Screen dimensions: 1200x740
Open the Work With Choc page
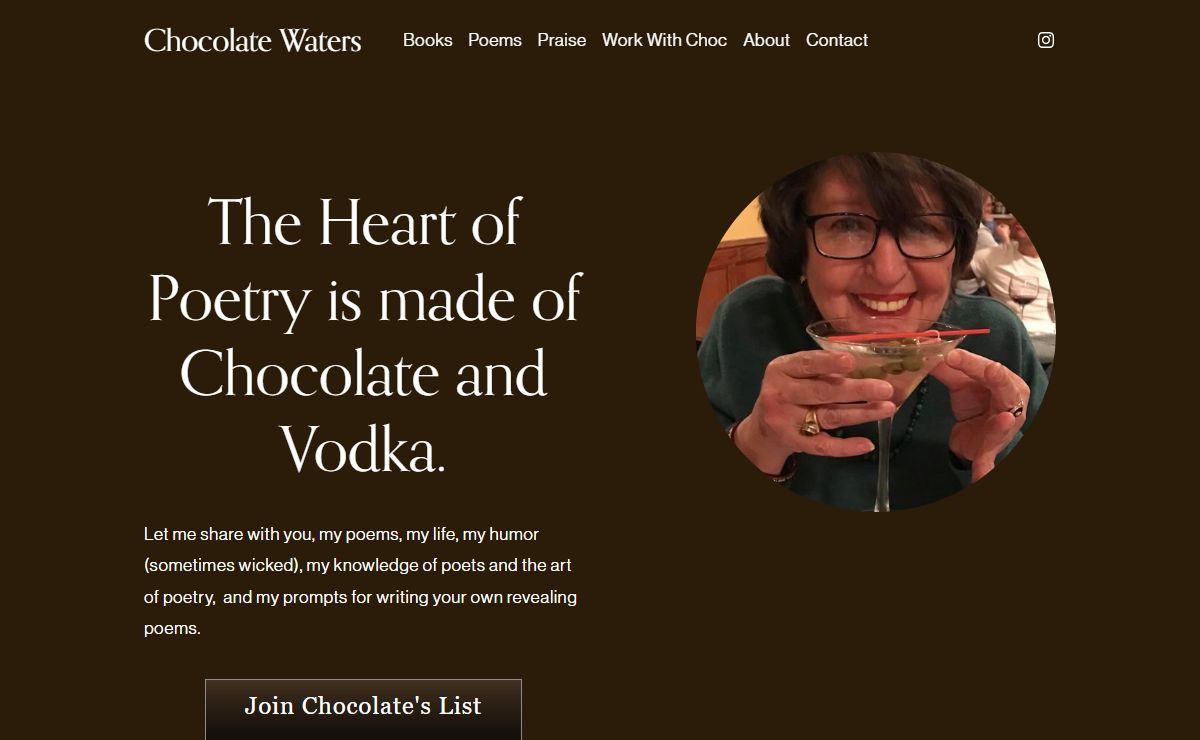tap(665, 40)
